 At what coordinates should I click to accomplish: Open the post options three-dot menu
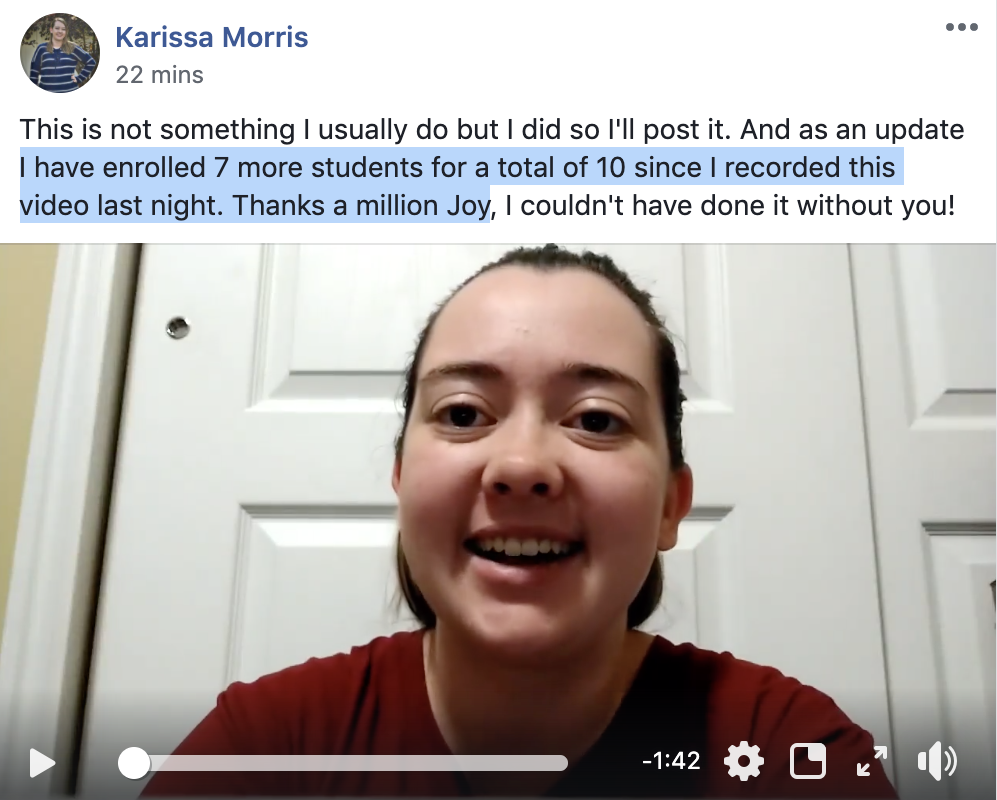(961, 27)
